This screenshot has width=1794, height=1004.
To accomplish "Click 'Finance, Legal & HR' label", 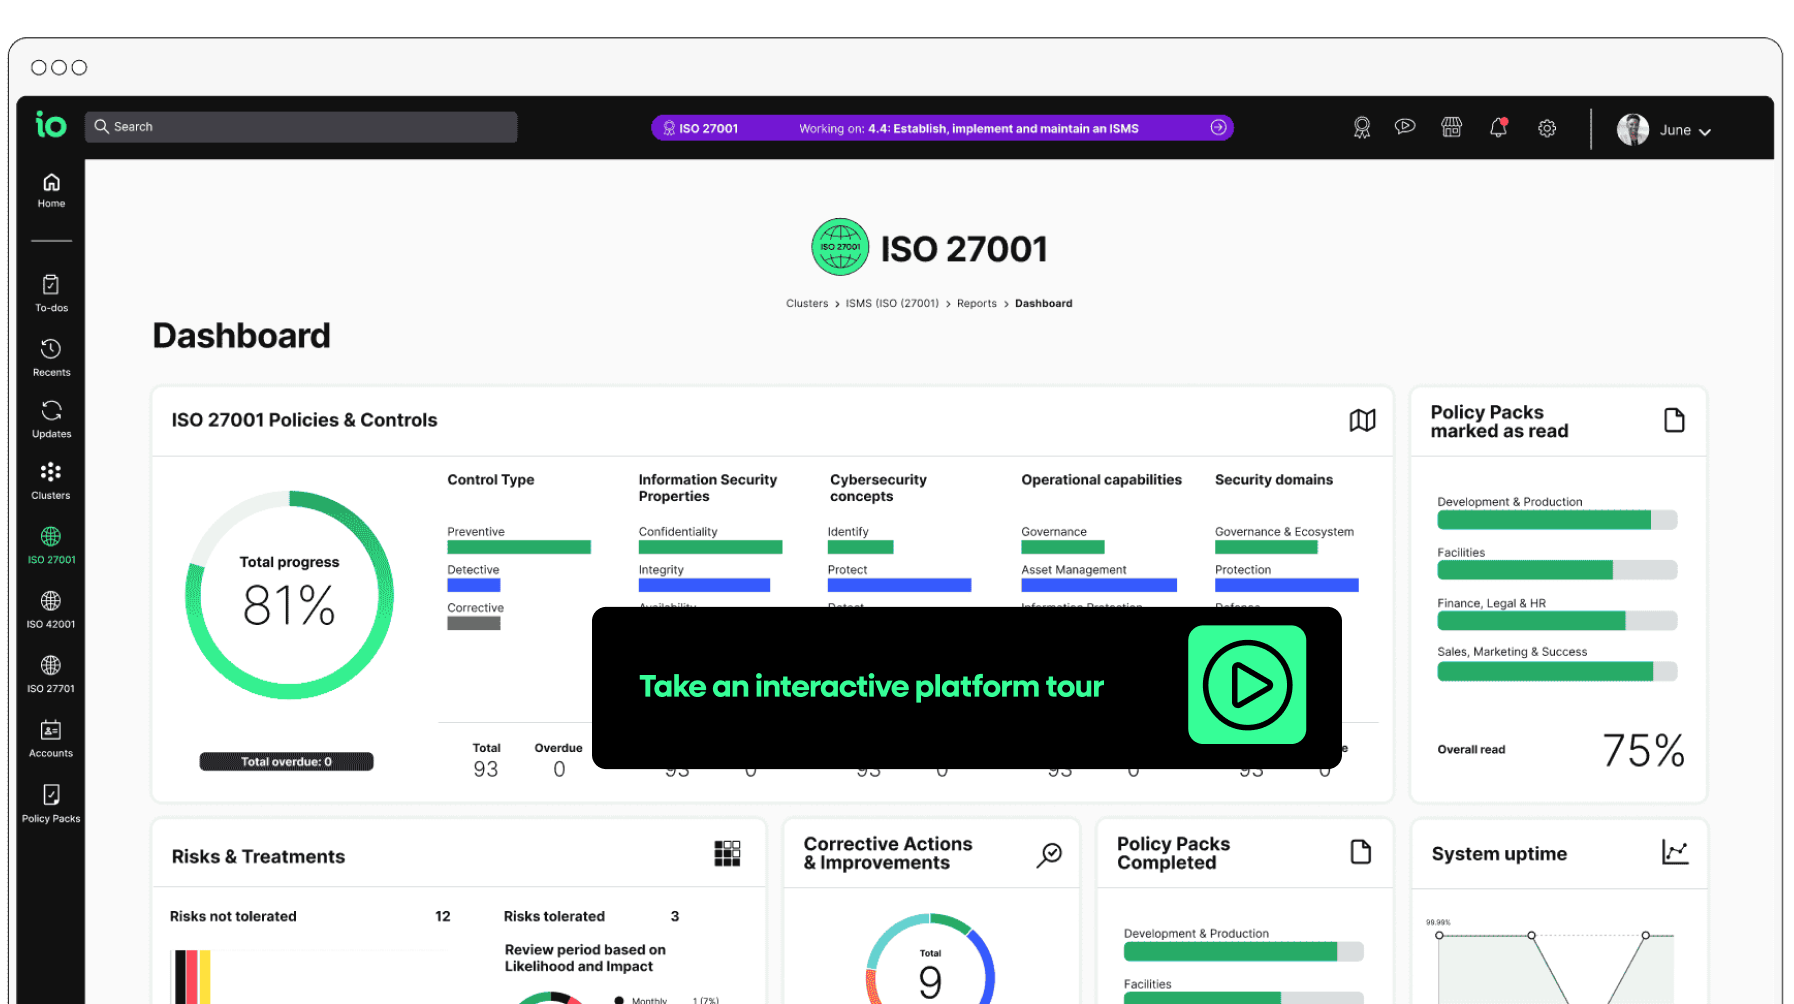I will [x=1491, y=604].
